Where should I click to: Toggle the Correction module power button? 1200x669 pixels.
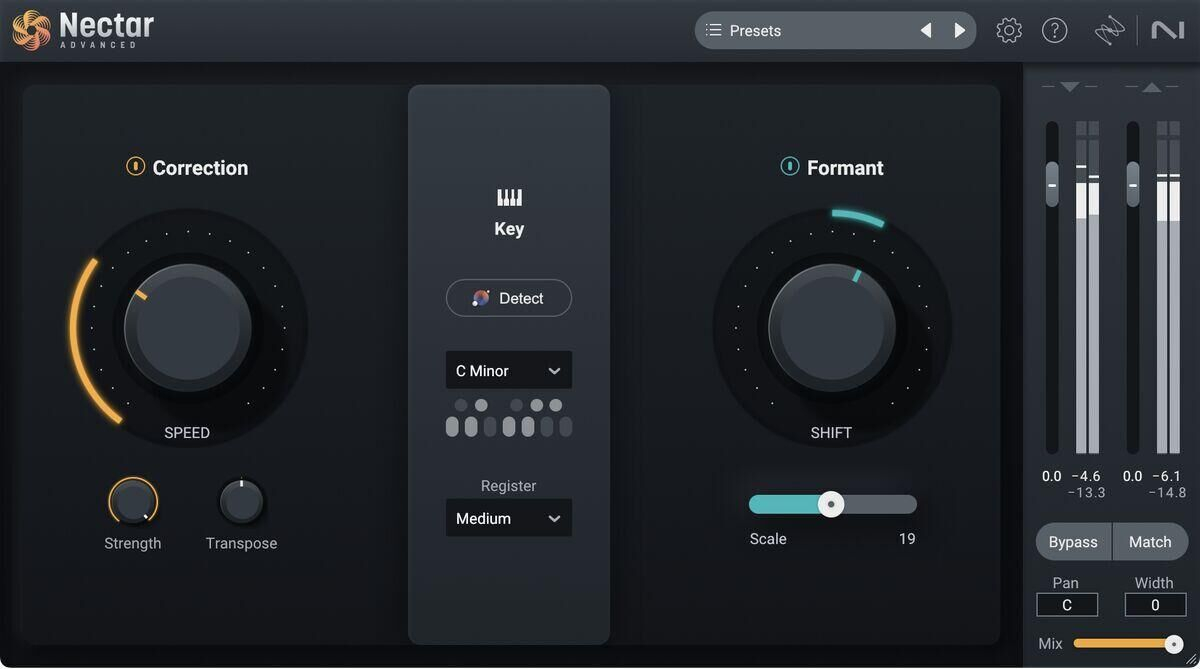135,167
